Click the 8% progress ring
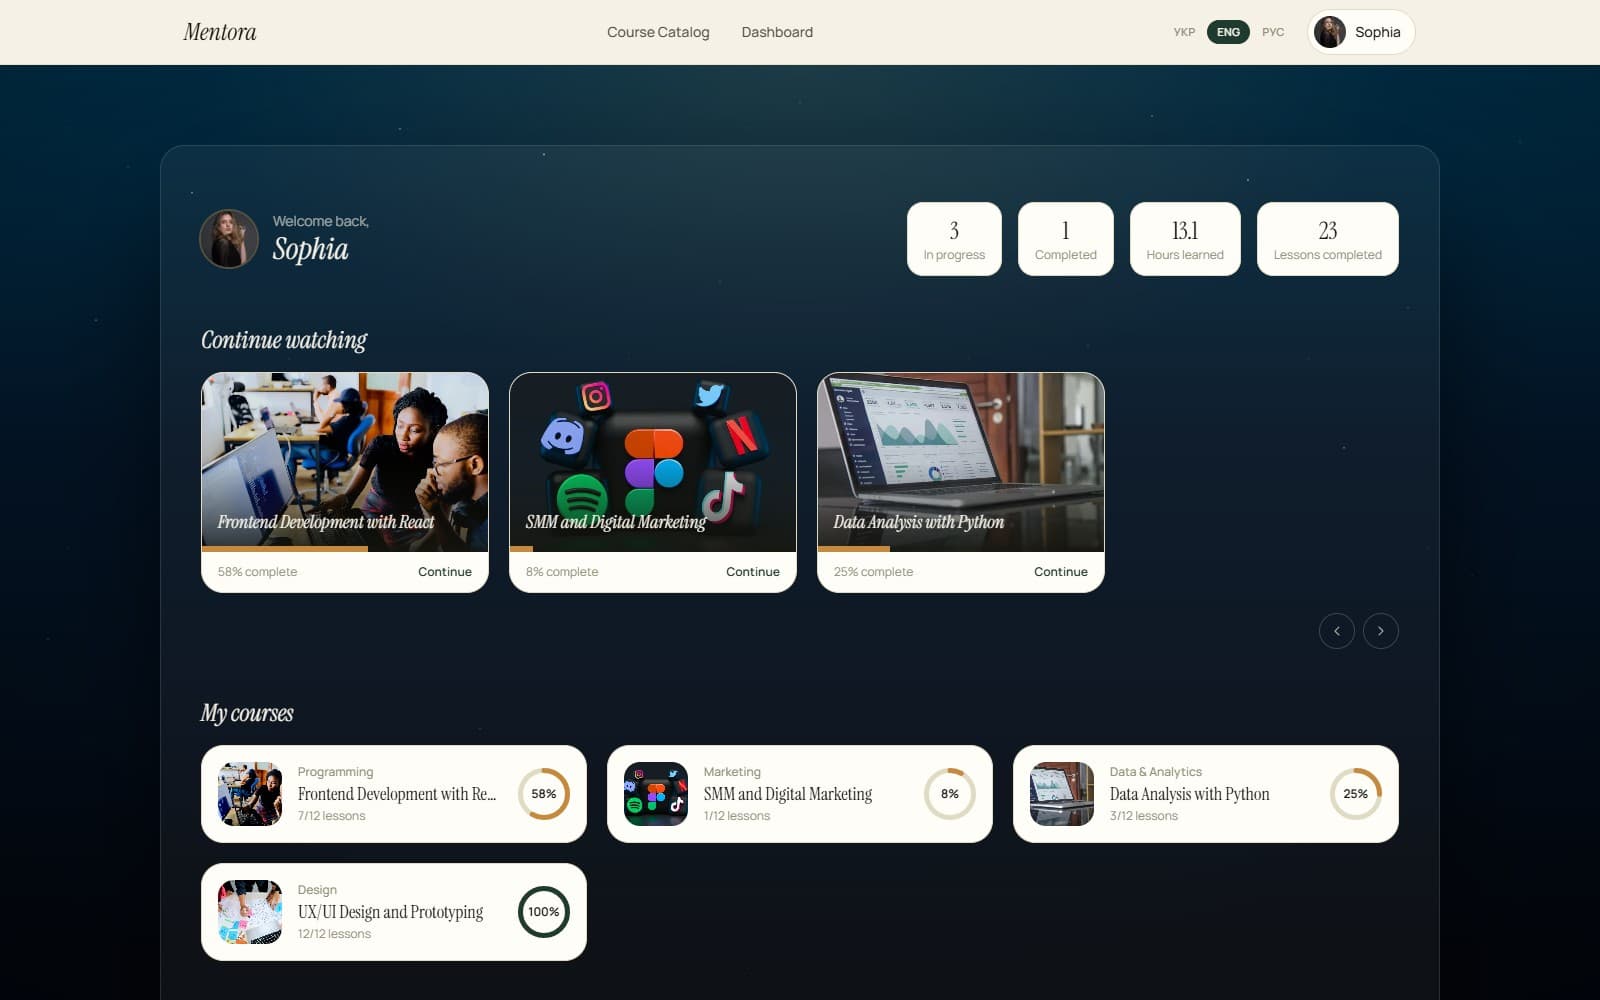This screenshot has height=1000, width=1600. [950, 794]
